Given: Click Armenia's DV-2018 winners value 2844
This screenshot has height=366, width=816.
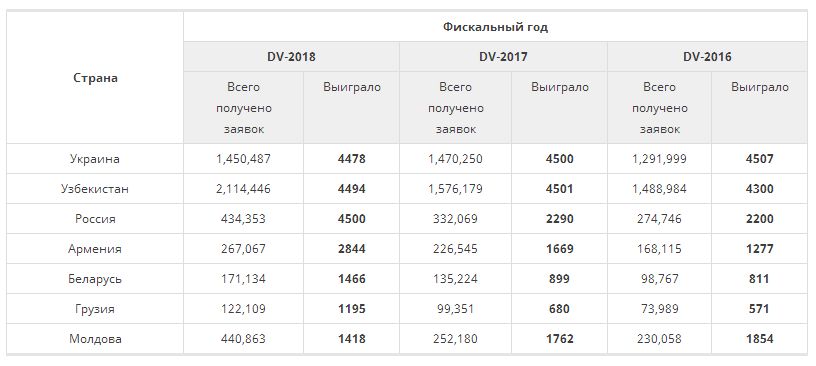Looking at the screenshot, I should tap(351, 249).
